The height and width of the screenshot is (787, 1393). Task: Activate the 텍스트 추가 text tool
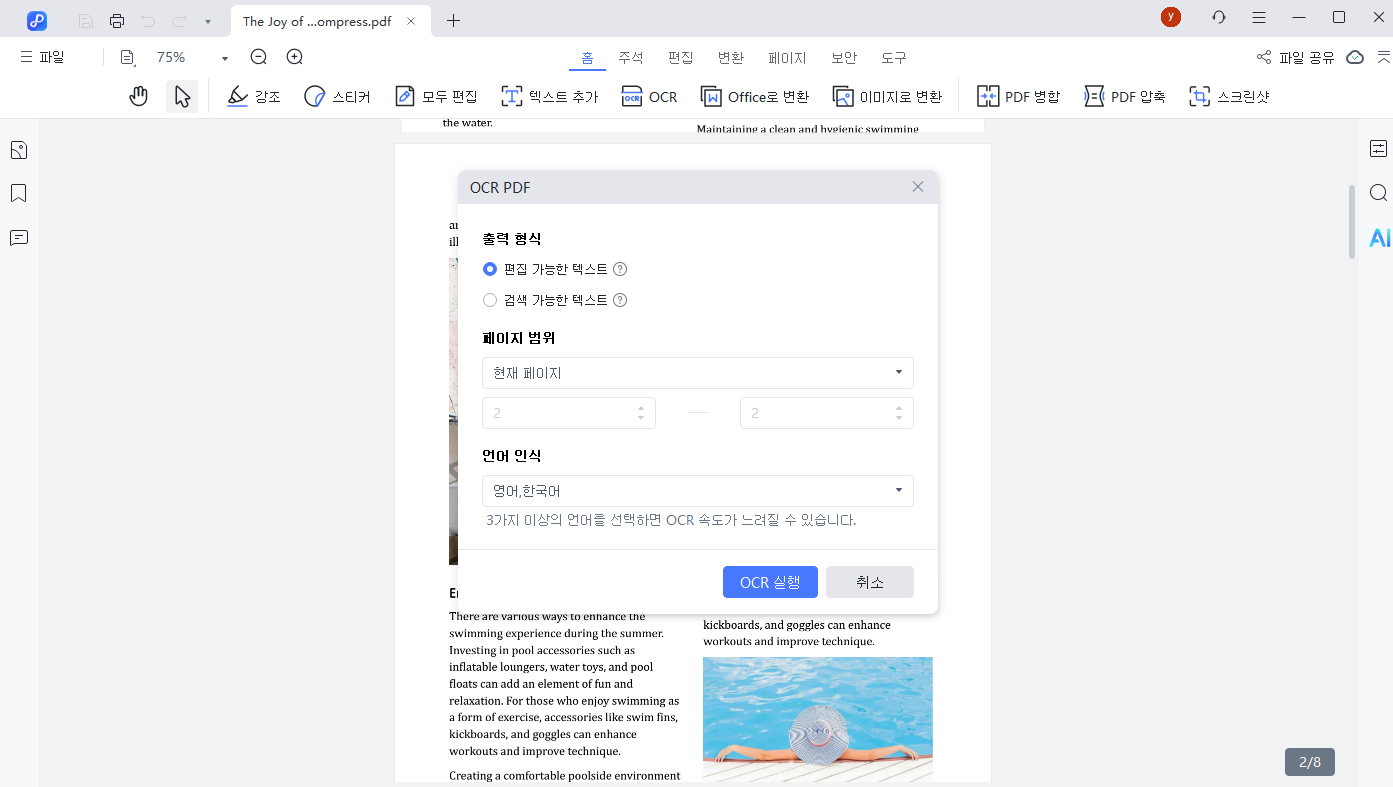[548, 95]
